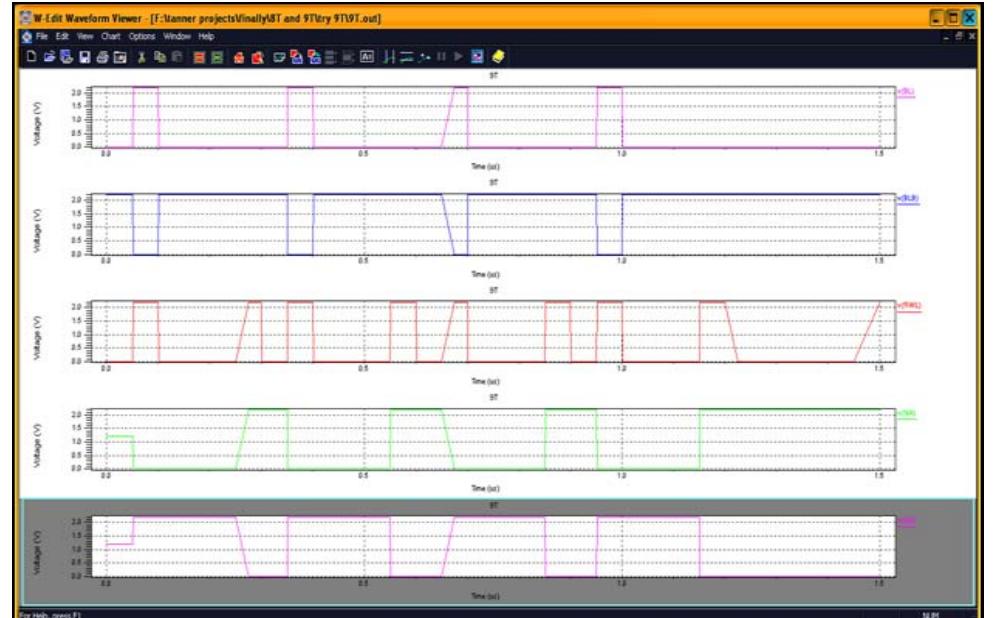Minimize the inner document window
The width and height of the screenshot is (1008, 618).
click(x=946, y=37)
